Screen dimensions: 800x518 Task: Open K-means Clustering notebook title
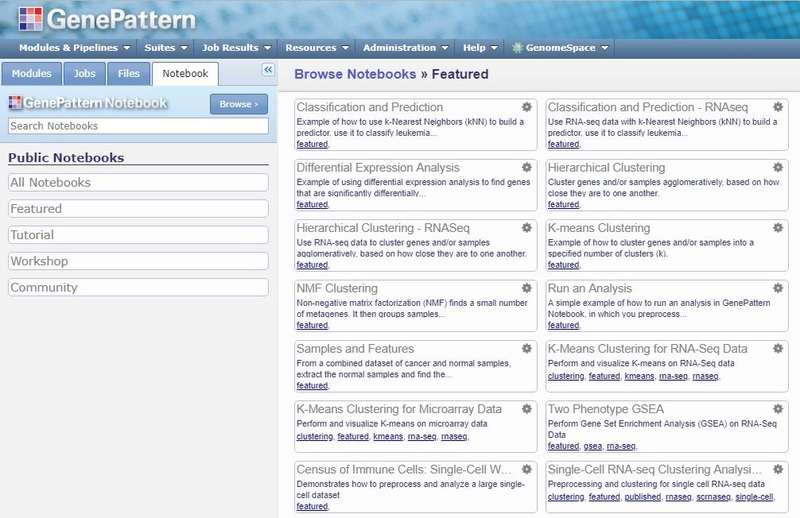598,228
